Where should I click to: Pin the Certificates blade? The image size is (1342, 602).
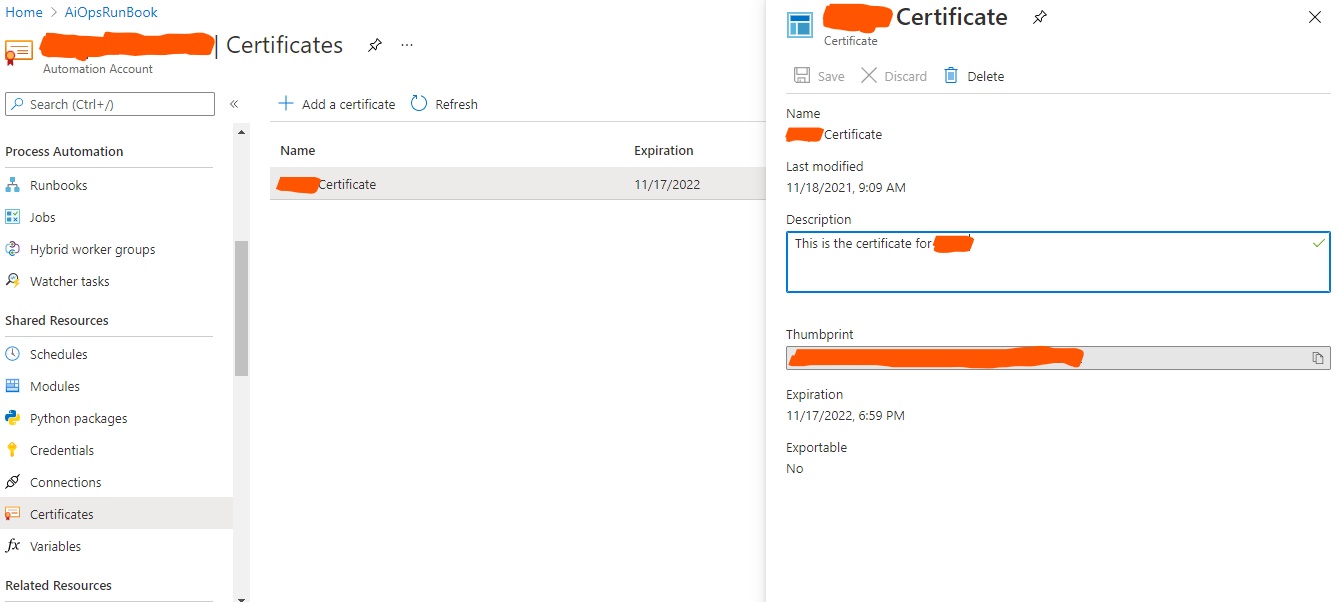pyautogui.click(x=374, y=45)
